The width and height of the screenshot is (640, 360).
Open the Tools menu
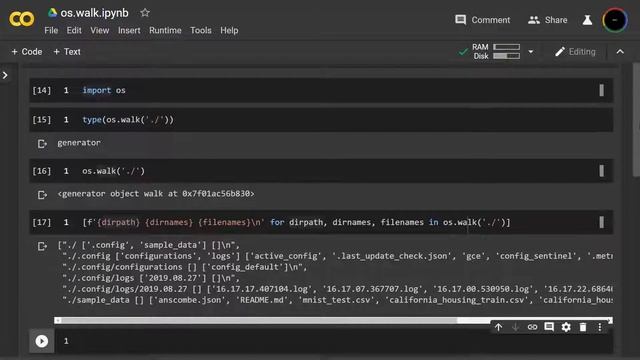tap(201, 31)
